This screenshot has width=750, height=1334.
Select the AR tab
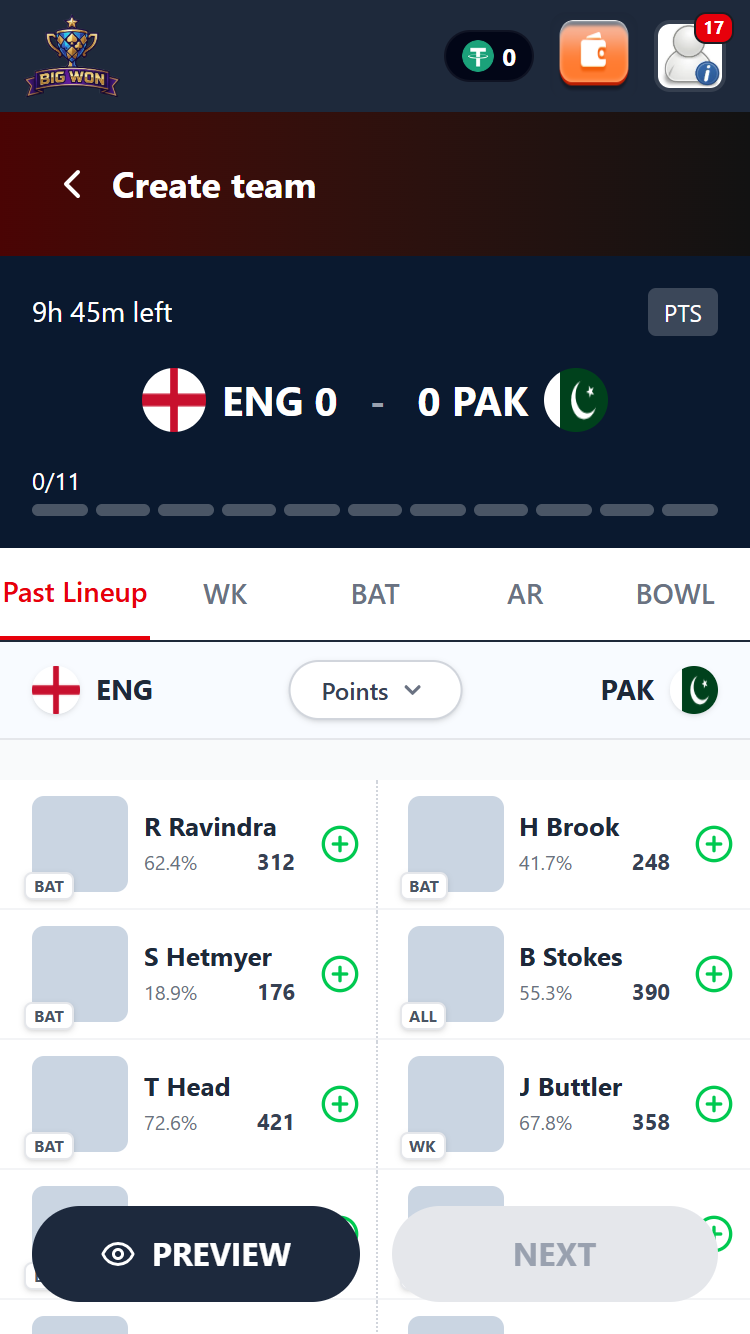pyautogui.click(x=525, y=594)
